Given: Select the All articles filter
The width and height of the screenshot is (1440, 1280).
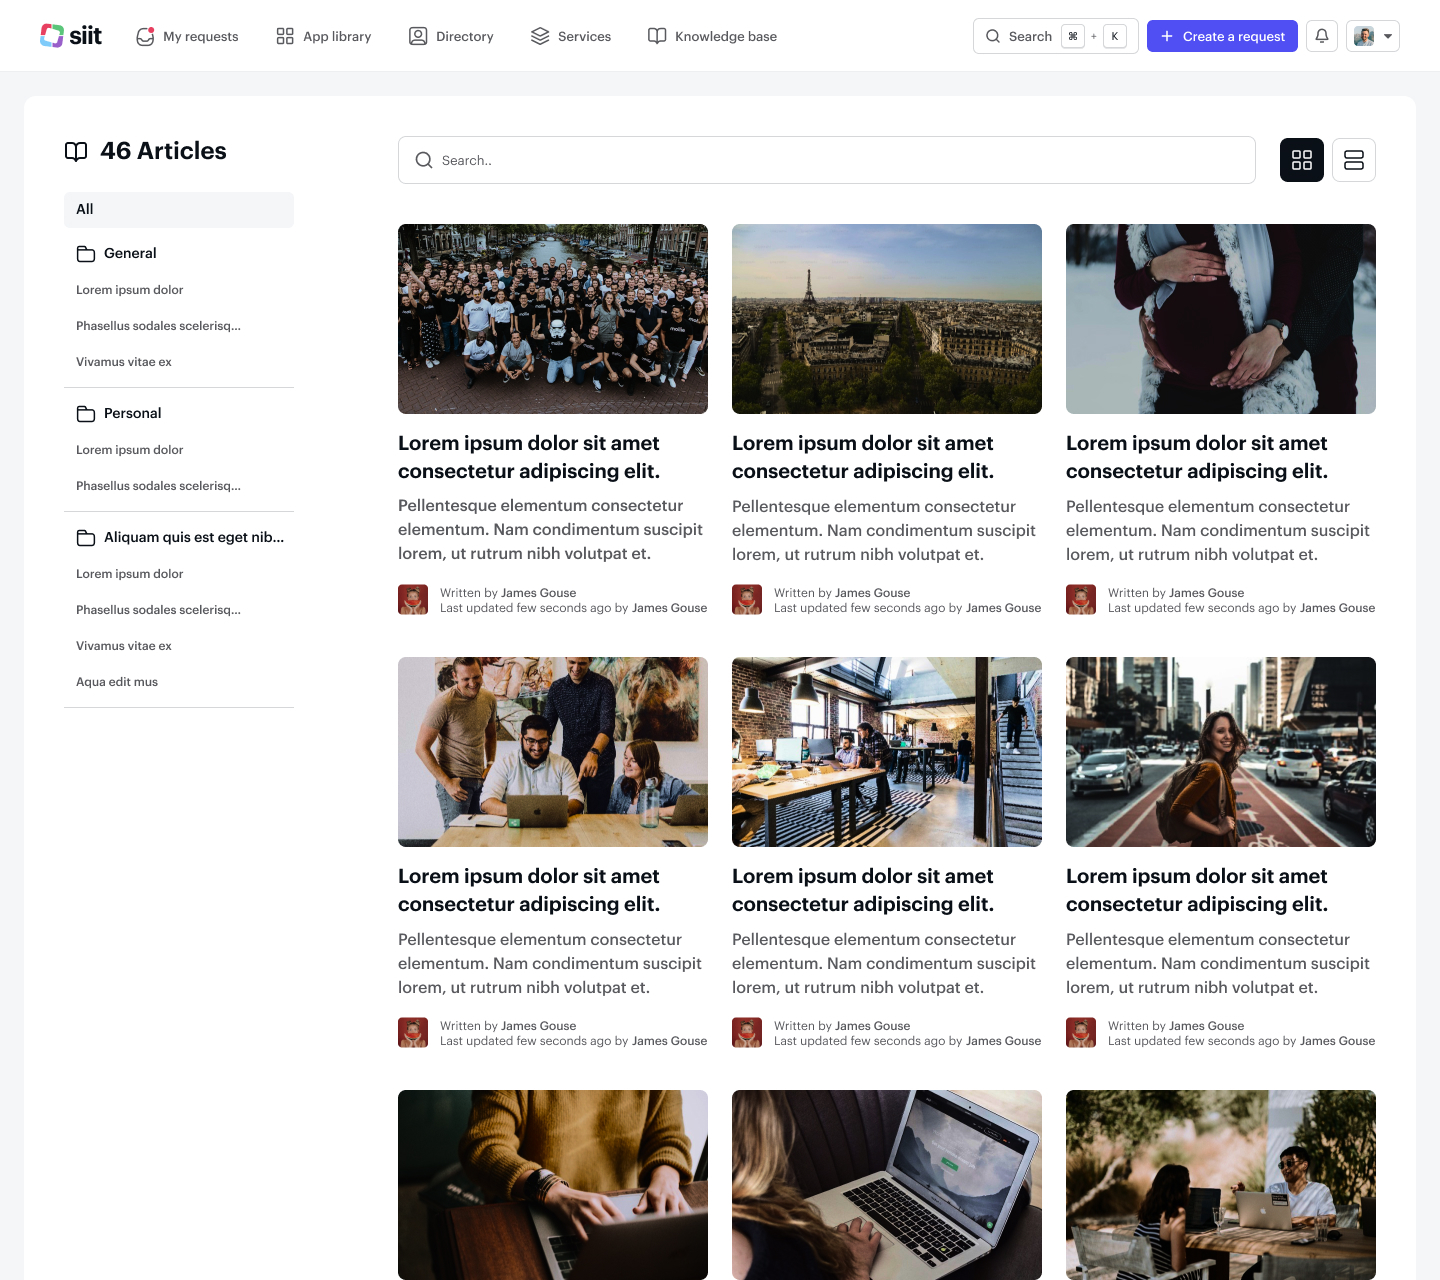Looking at the screenshot, I should coord(178,209).
